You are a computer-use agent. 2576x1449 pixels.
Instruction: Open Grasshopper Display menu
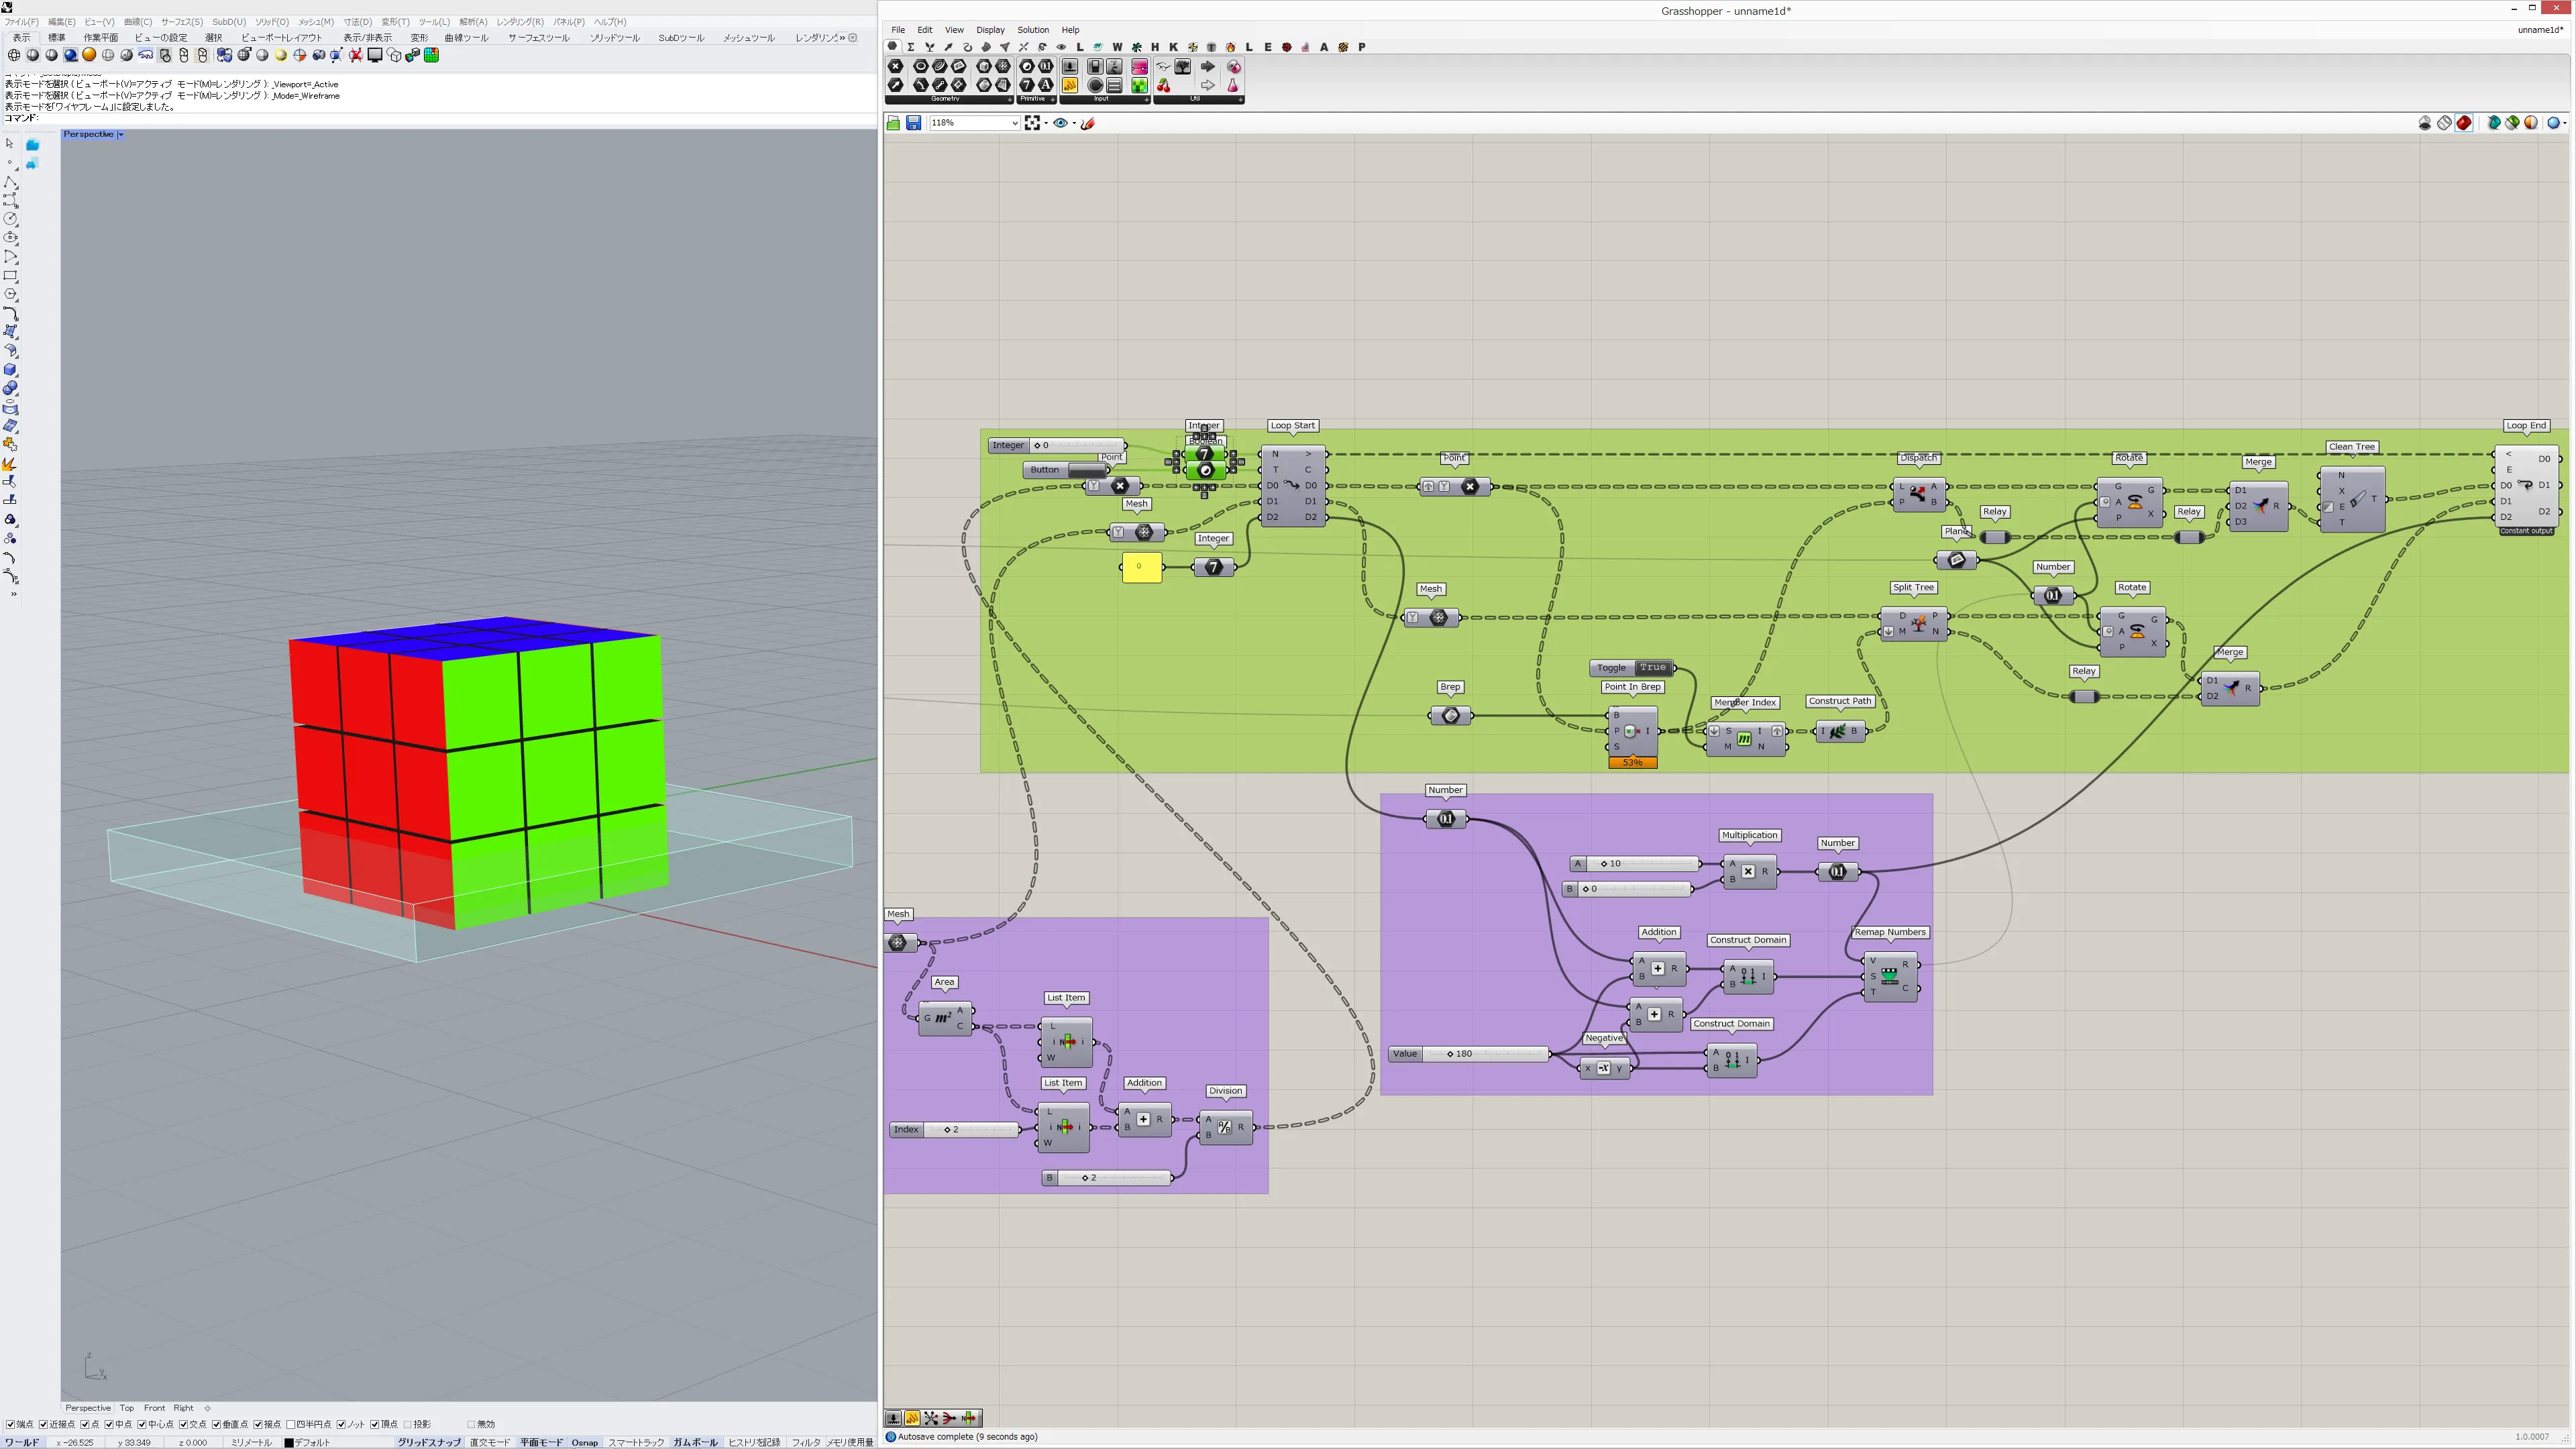coord(990,30)
